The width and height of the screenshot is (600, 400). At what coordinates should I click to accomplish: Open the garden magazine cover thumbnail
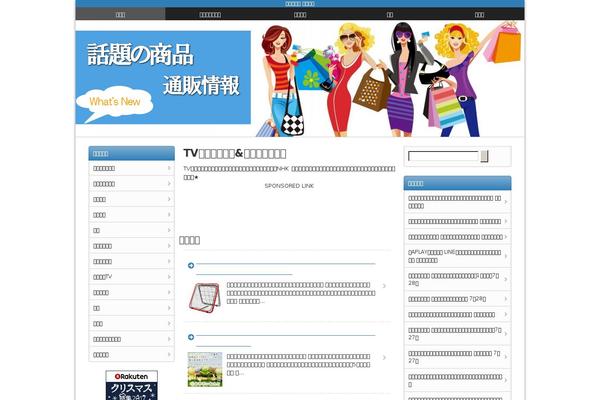[205, 369]
